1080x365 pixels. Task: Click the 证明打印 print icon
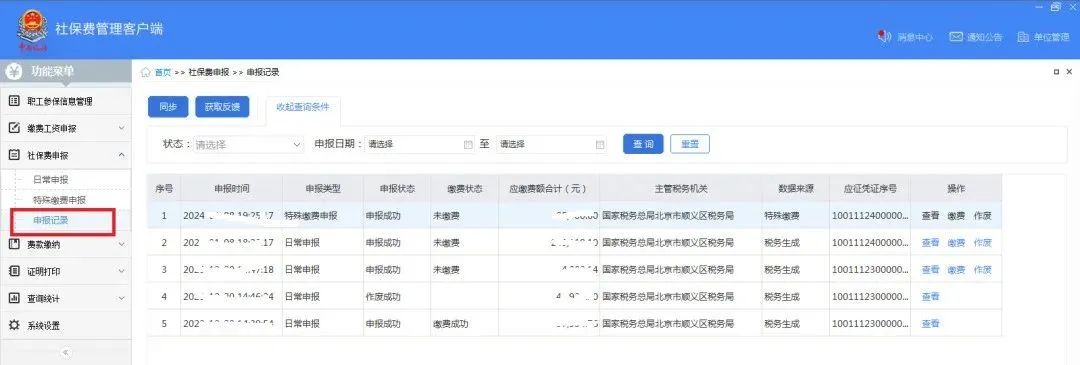pos(13,271)
